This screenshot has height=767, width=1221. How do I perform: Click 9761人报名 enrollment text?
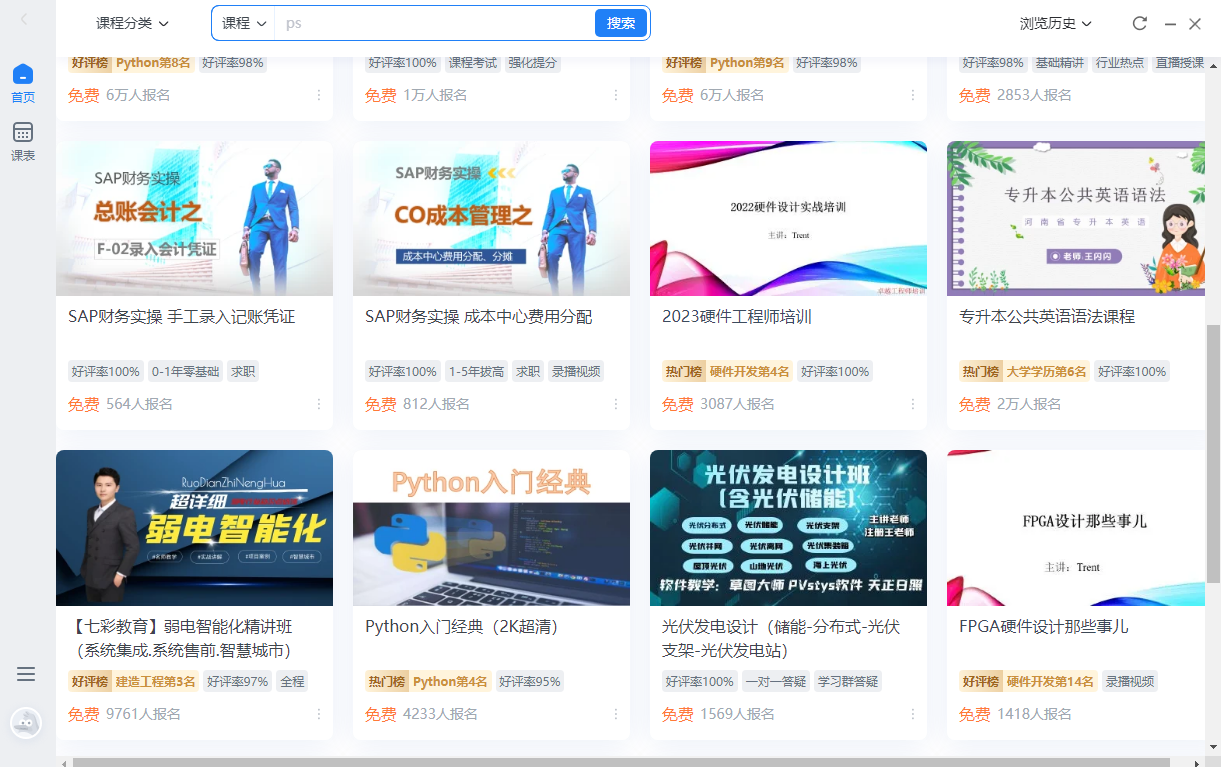(x=143, y=714)
